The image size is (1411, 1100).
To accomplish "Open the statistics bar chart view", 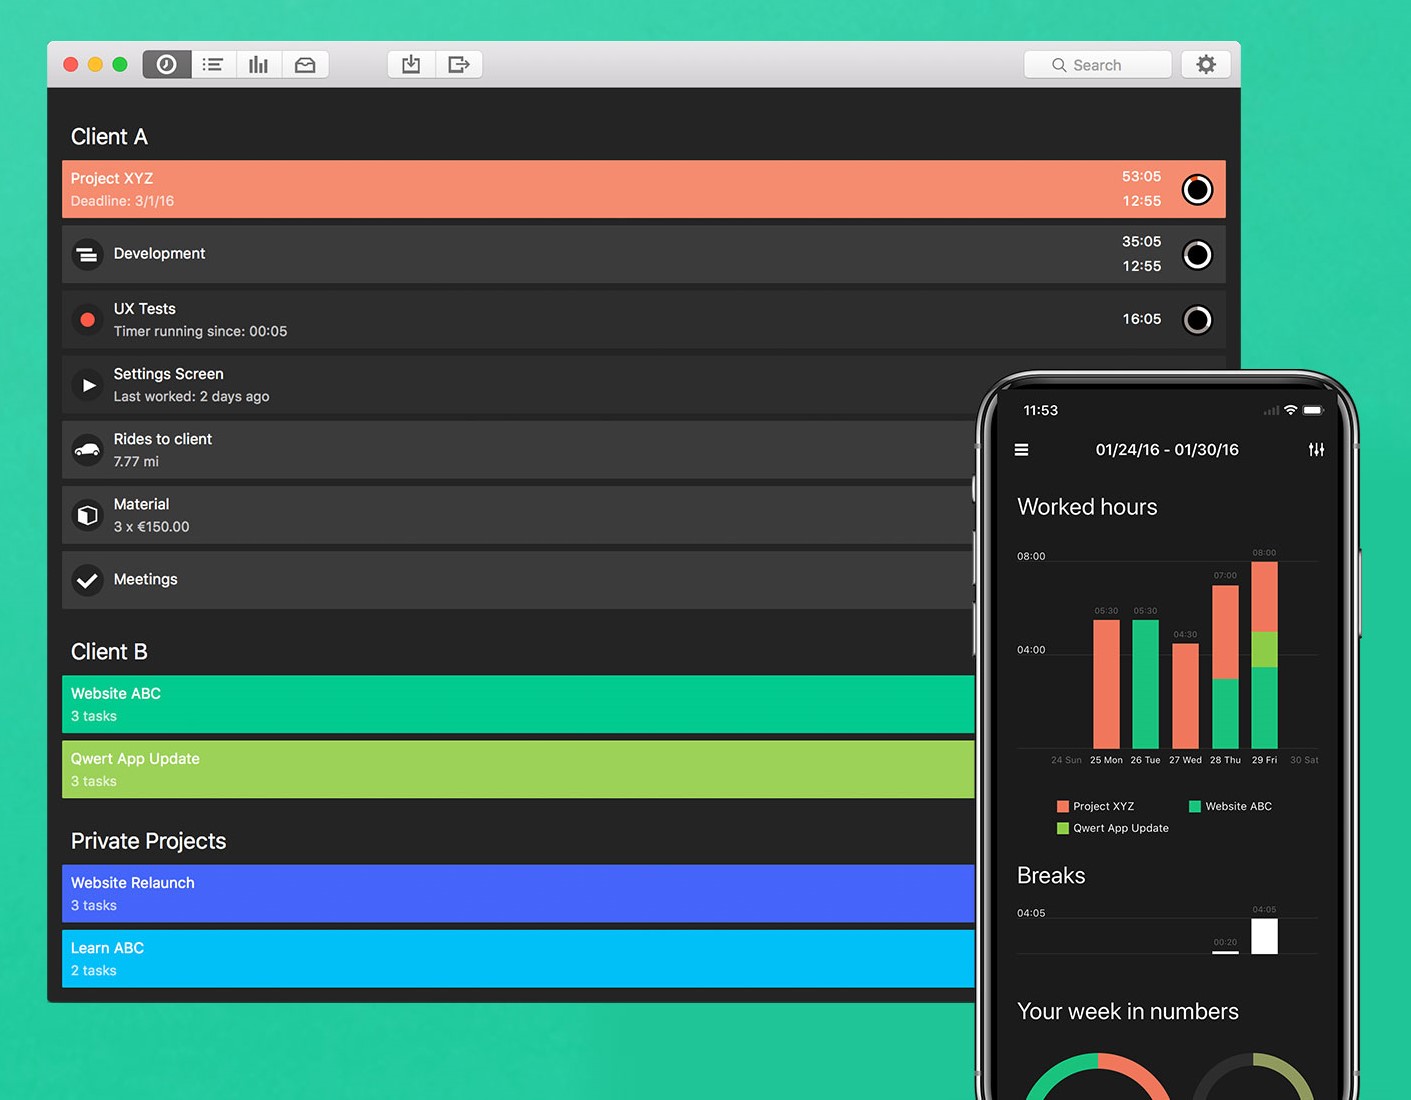I will coord(259,64).
